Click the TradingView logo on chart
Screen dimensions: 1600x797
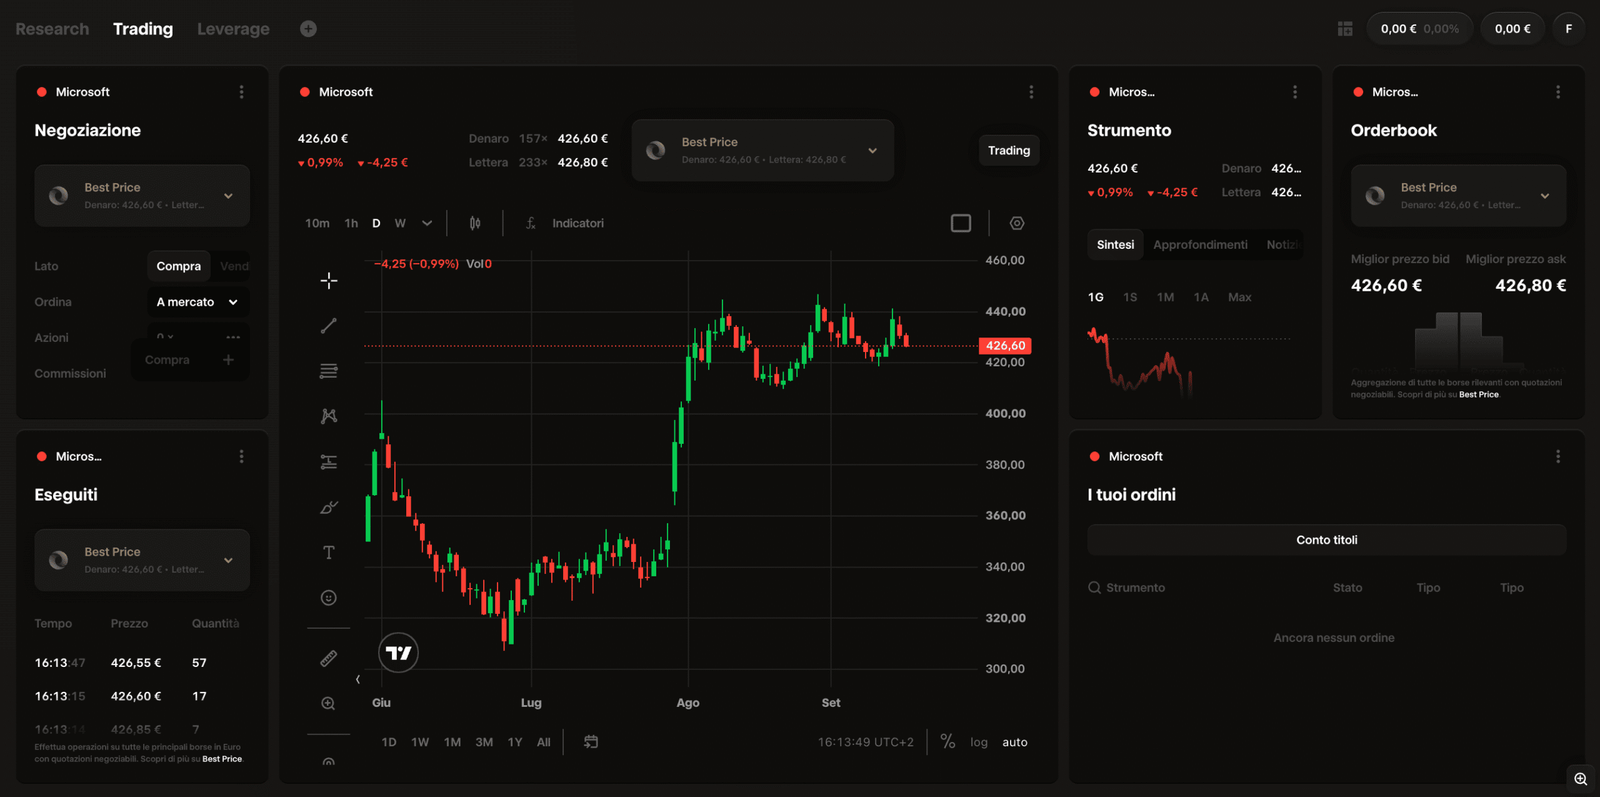pos(398,653)
